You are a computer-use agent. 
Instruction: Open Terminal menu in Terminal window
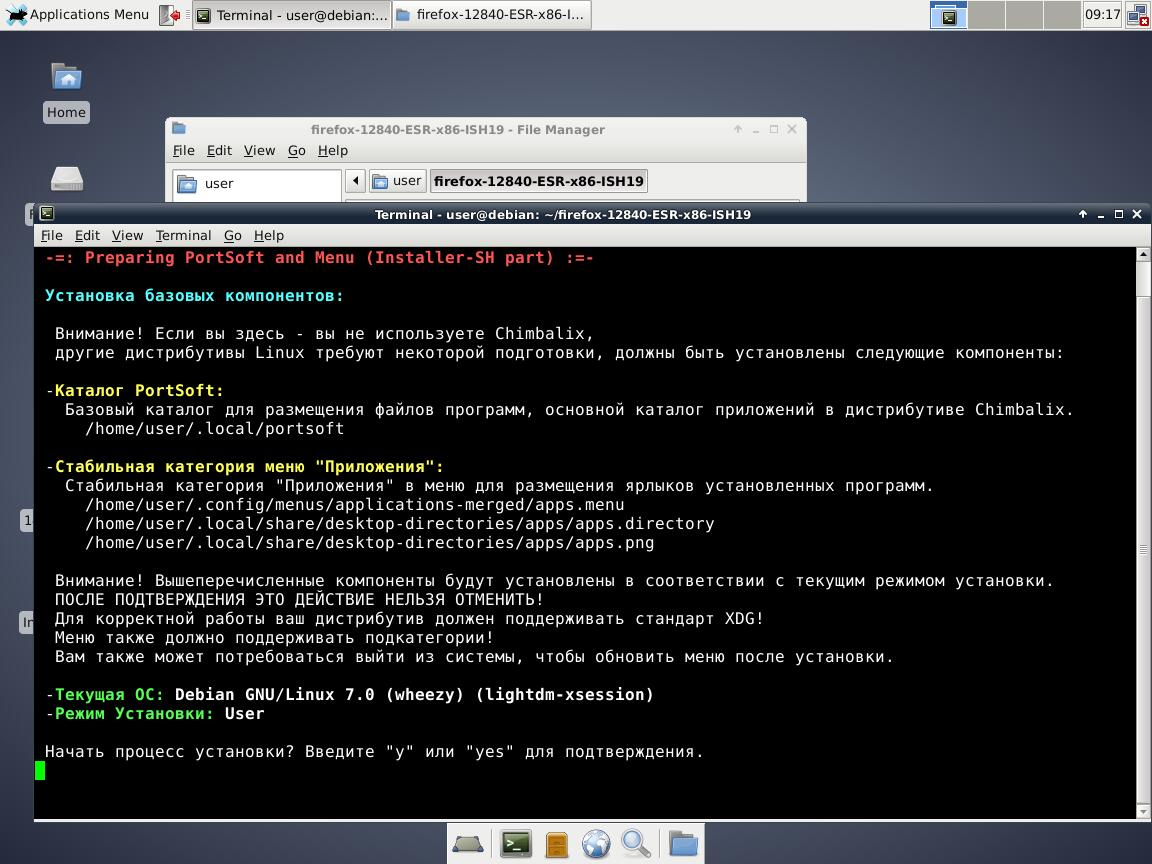pyautogui.click(x=184, y=235)
